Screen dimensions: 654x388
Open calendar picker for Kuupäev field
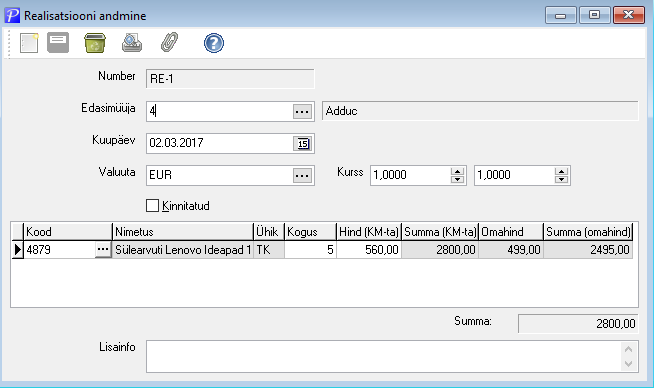pos(303,144)
